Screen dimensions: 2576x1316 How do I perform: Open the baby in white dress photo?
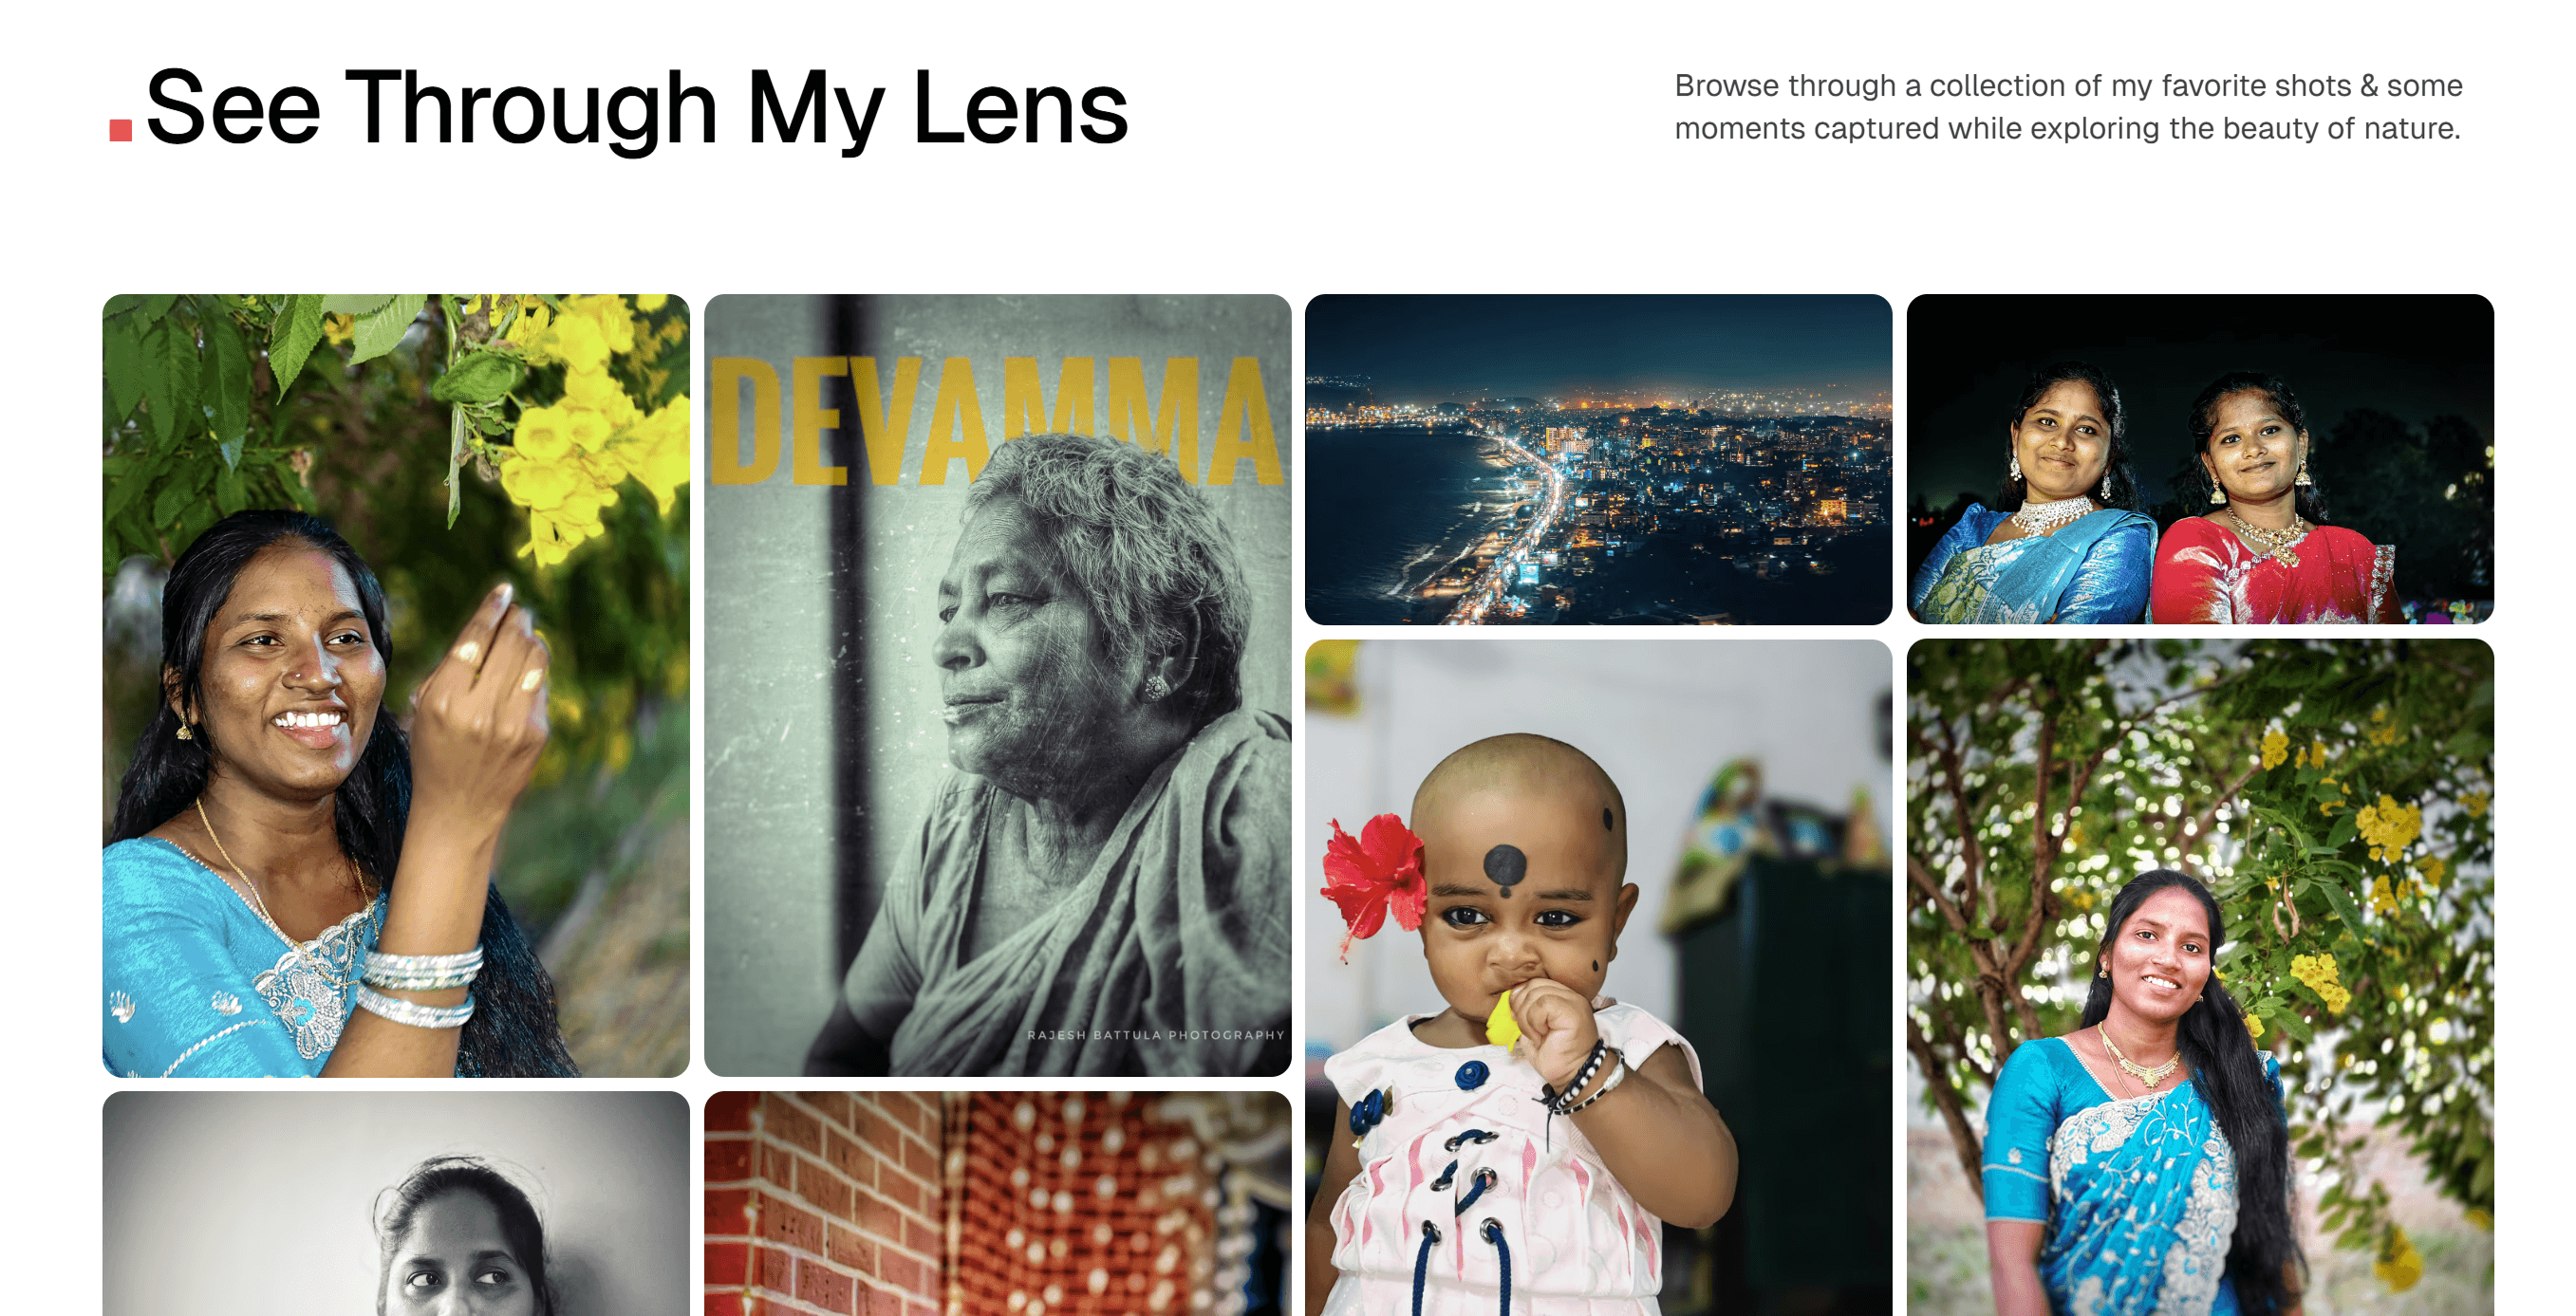click(1598, 978)
